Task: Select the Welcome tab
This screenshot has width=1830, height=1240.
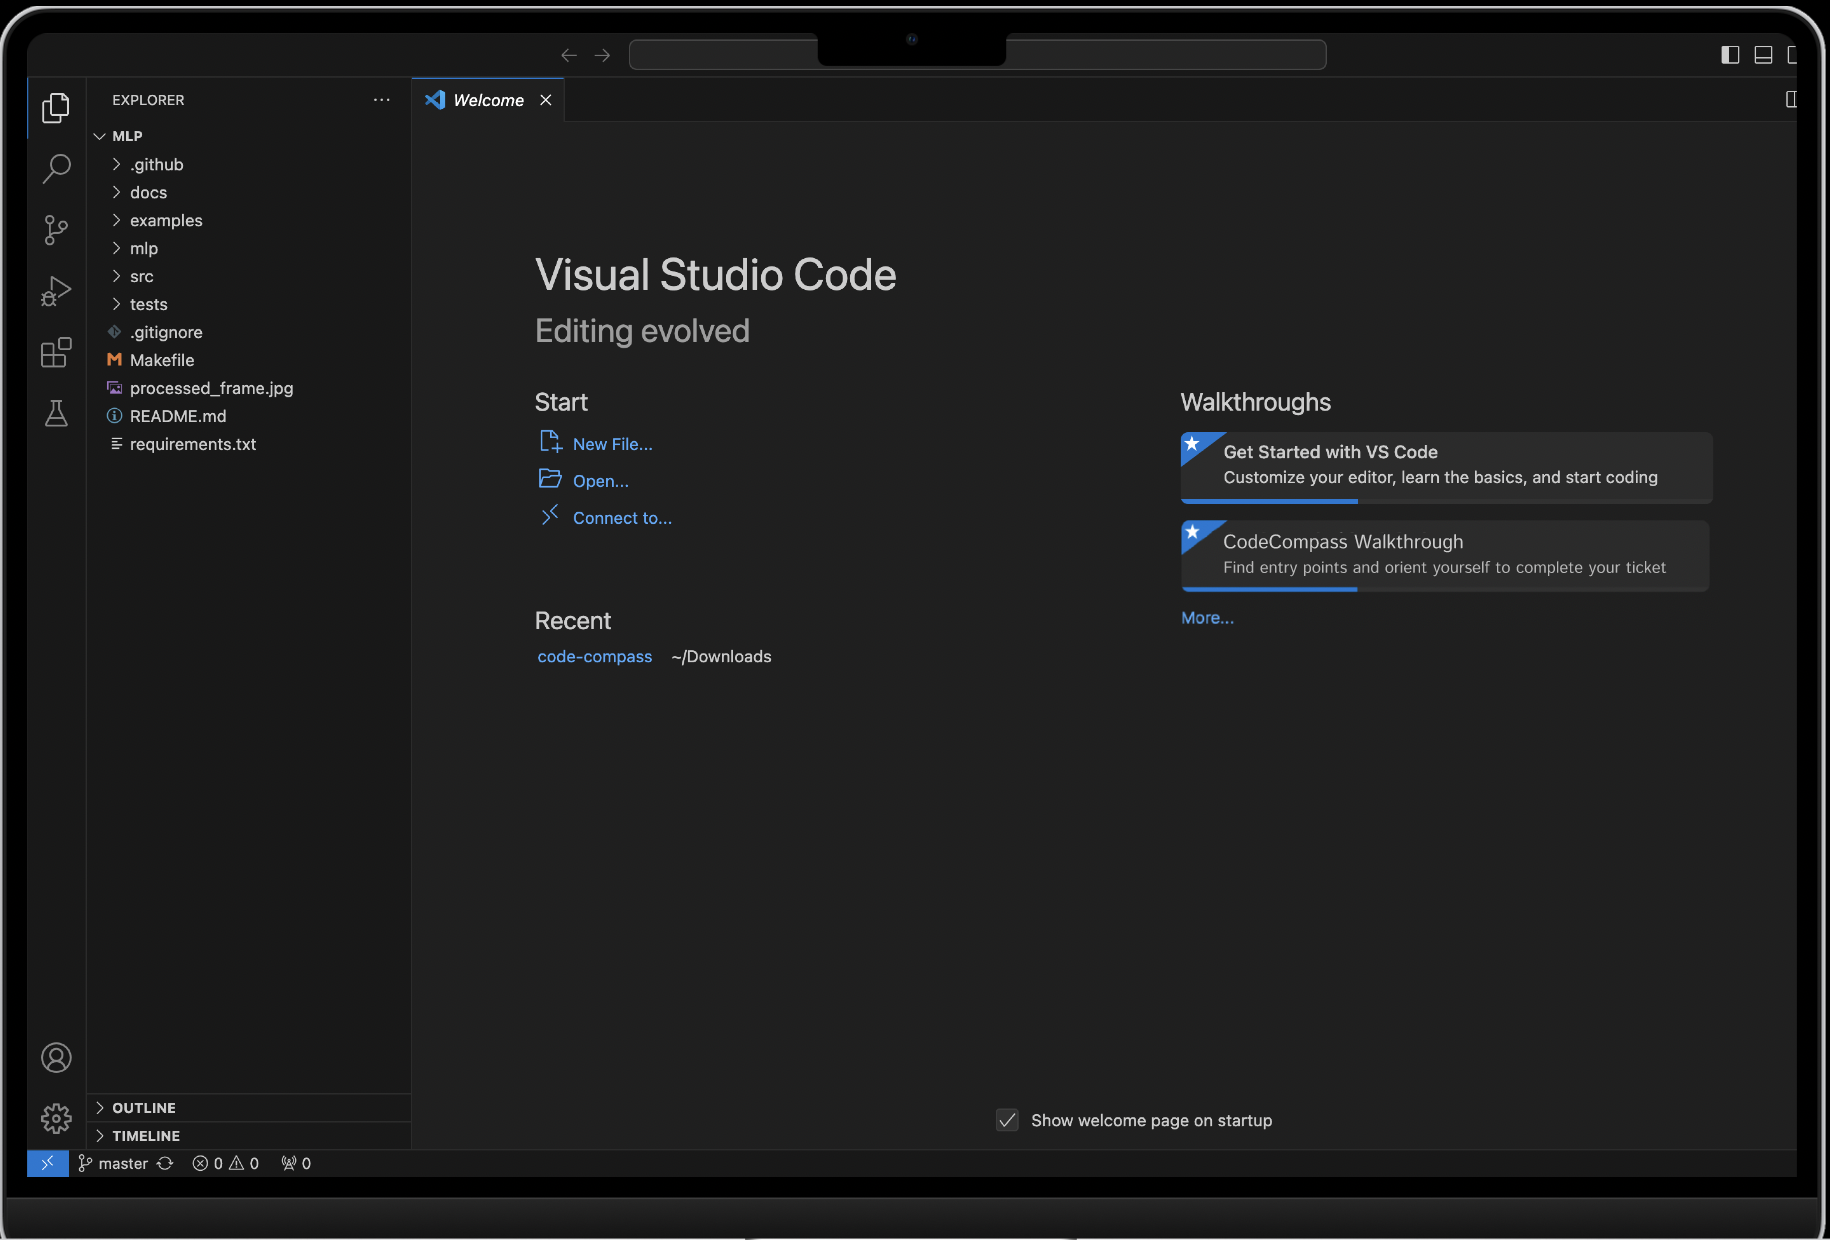Action: (x=488, y=100)
